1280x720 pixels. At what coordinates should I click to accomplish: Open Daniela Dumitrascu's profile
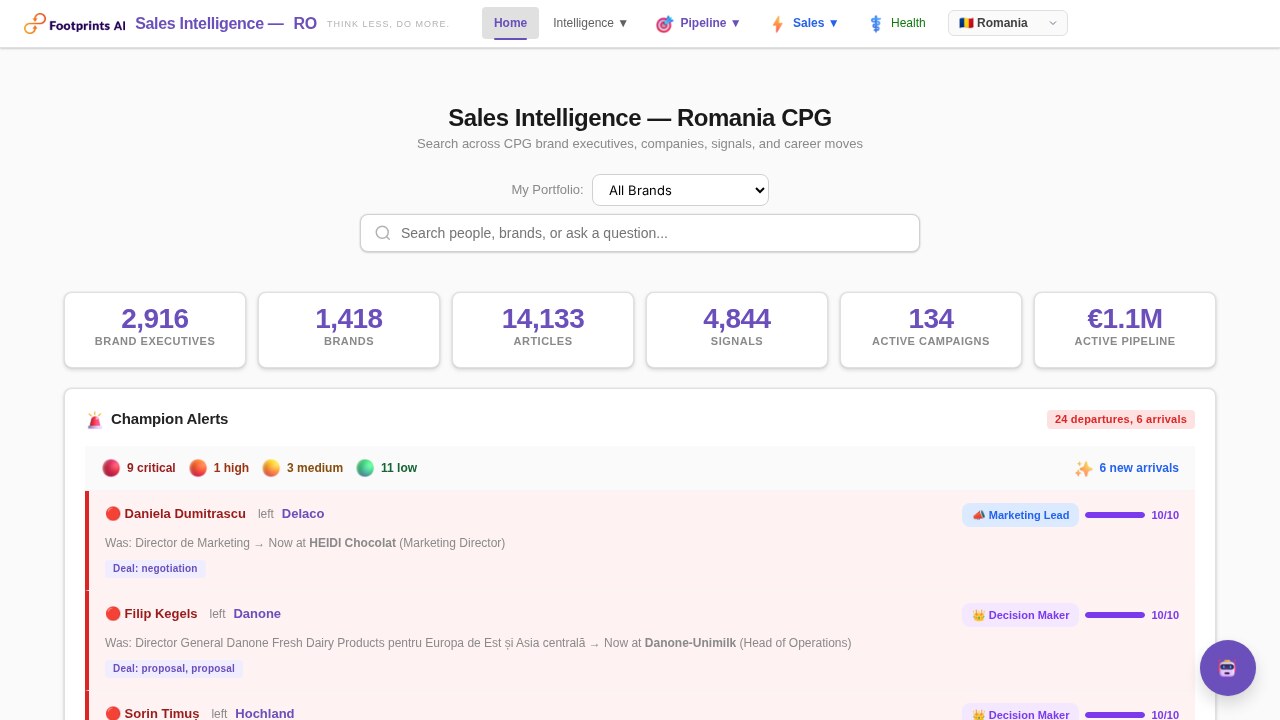coord(185,514)
